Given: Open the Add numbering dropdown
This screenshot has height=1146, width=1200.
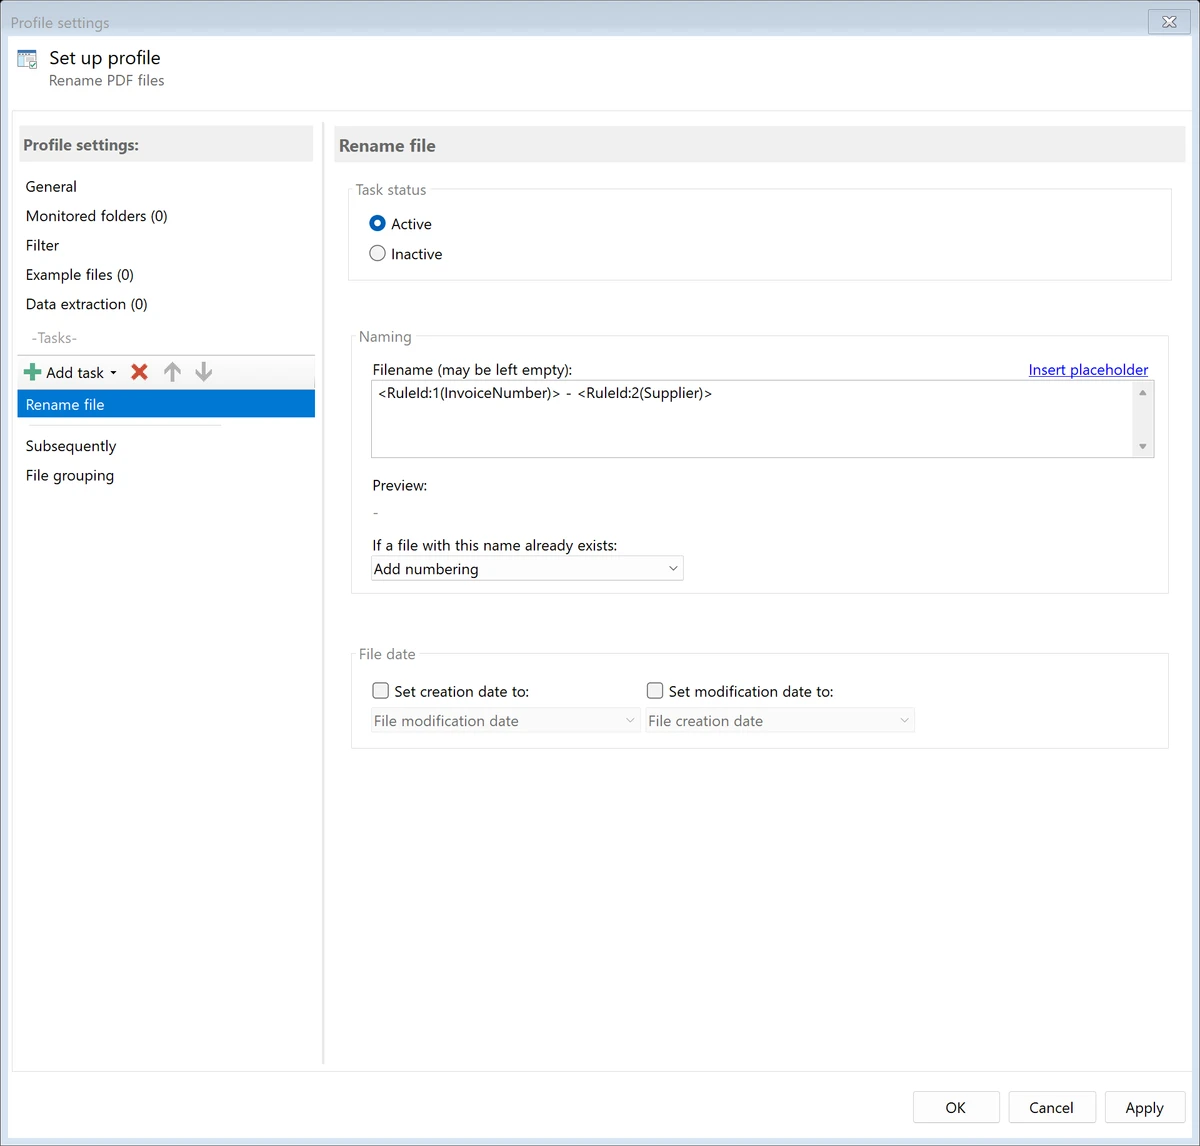Looking at the screenshot, I should (527, 569).
